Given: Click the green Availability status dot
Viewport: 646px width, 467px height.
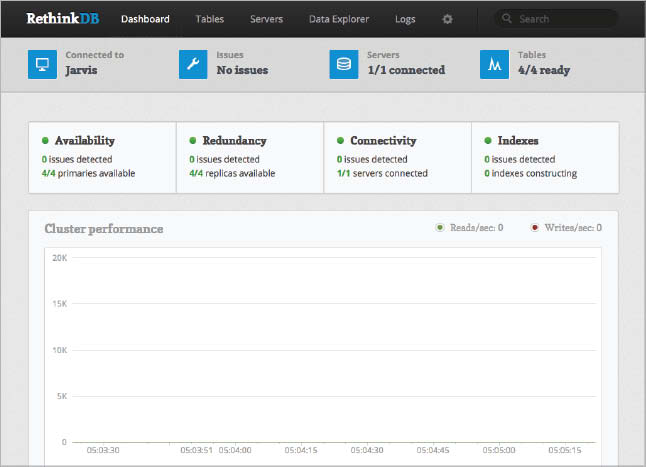Looking at the screenshot, I should click(x=45, y=141).
